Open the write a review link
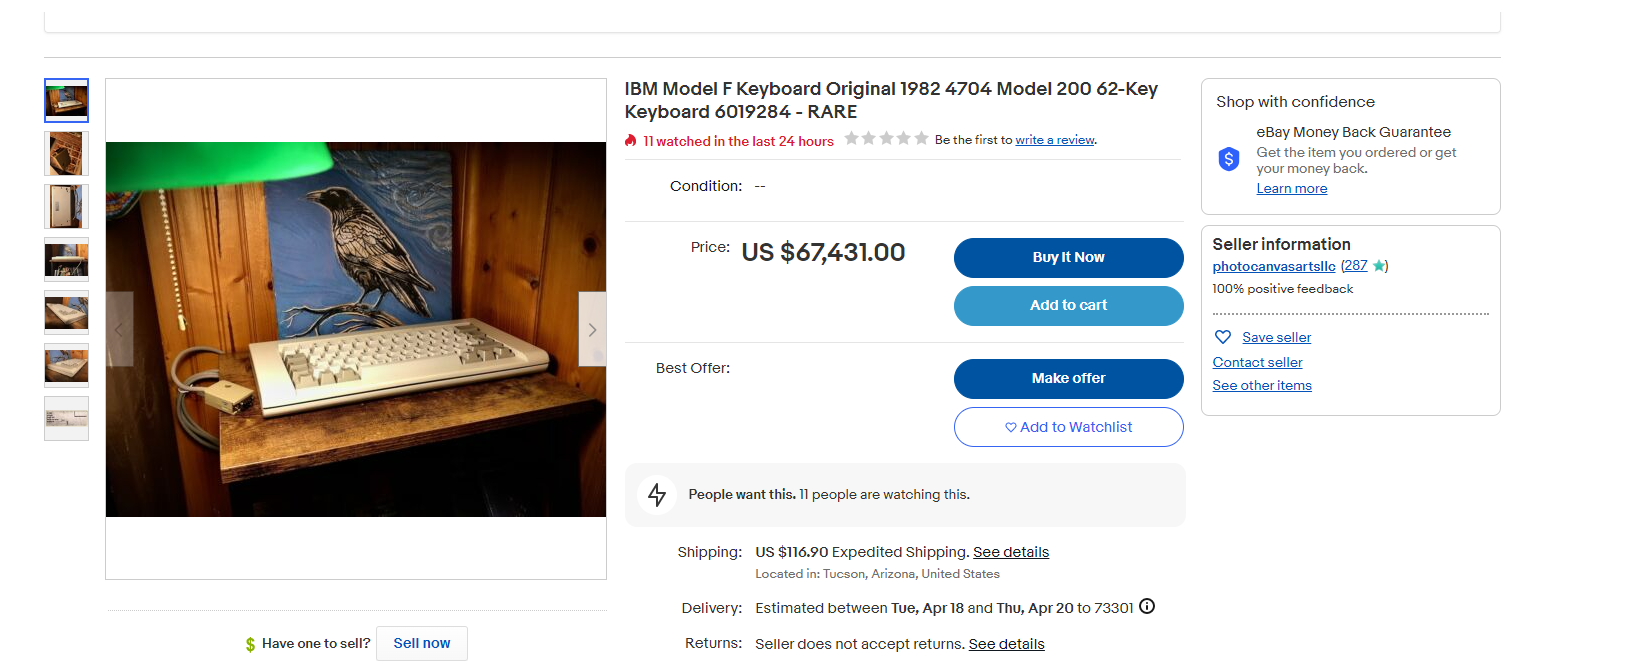 [1055, 140]
